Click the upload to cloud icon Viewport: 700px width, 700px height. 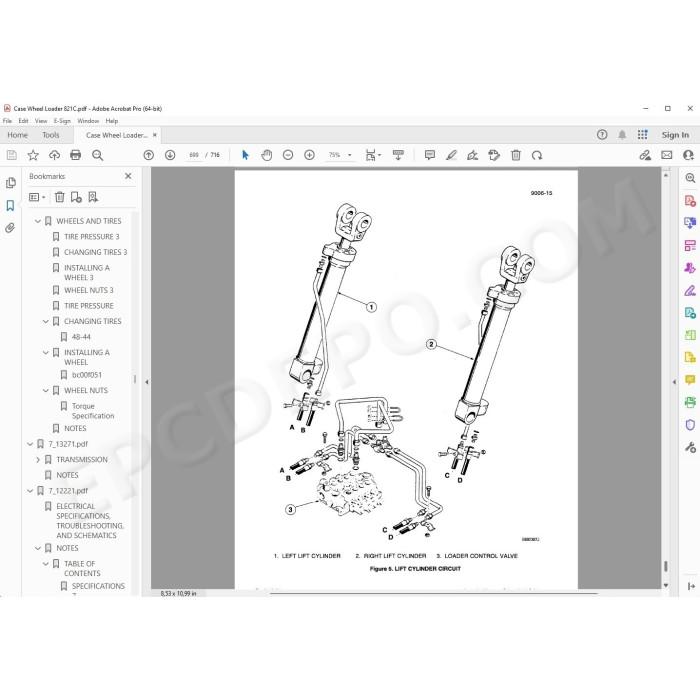pos(54,155)
